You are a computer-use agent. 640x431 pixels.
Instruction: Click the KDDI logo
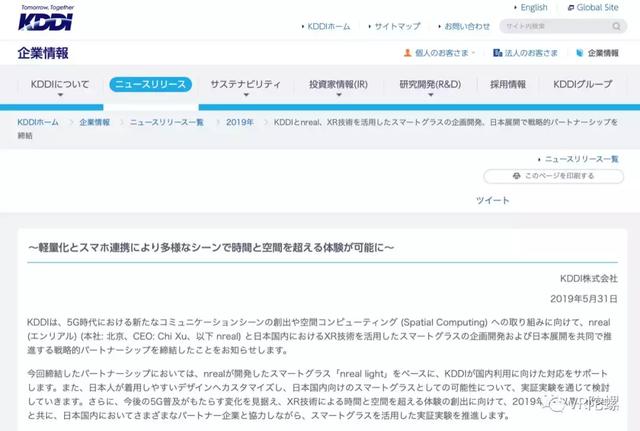(46, 18)
